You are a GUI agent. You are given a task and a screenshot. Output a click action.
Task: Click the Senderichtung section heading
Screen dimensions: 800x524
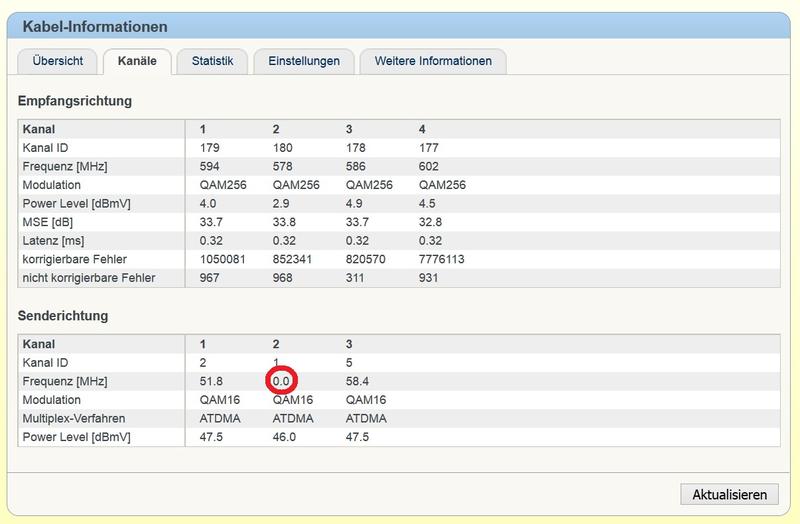(x=63, y=316)
